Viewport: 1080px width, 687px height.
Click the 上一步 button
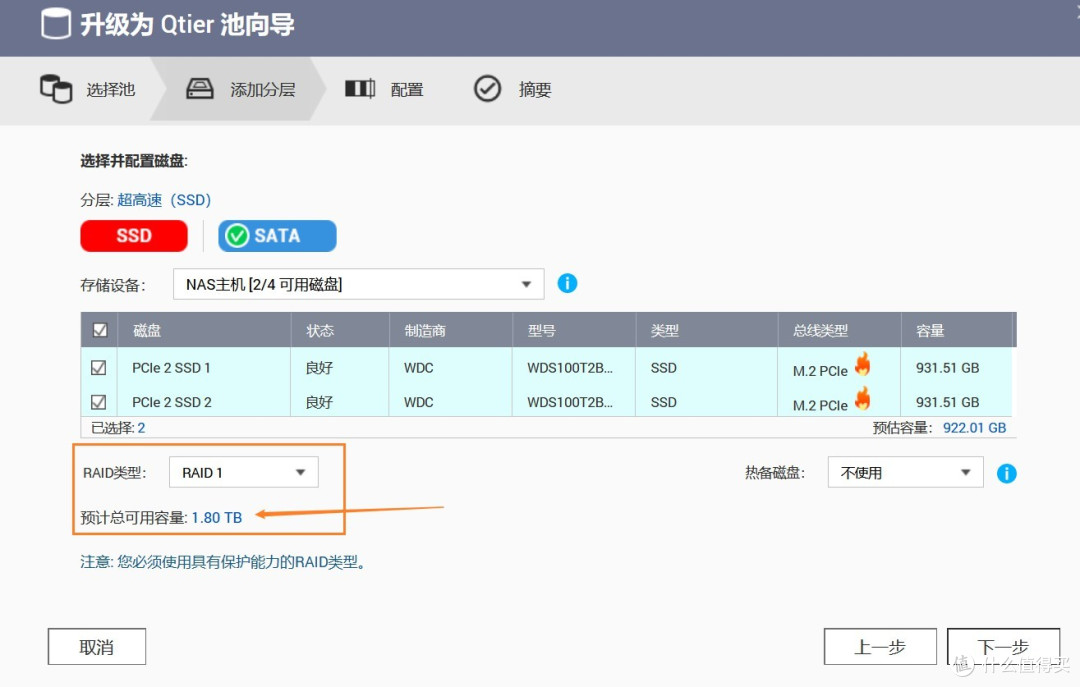[880, 646]
